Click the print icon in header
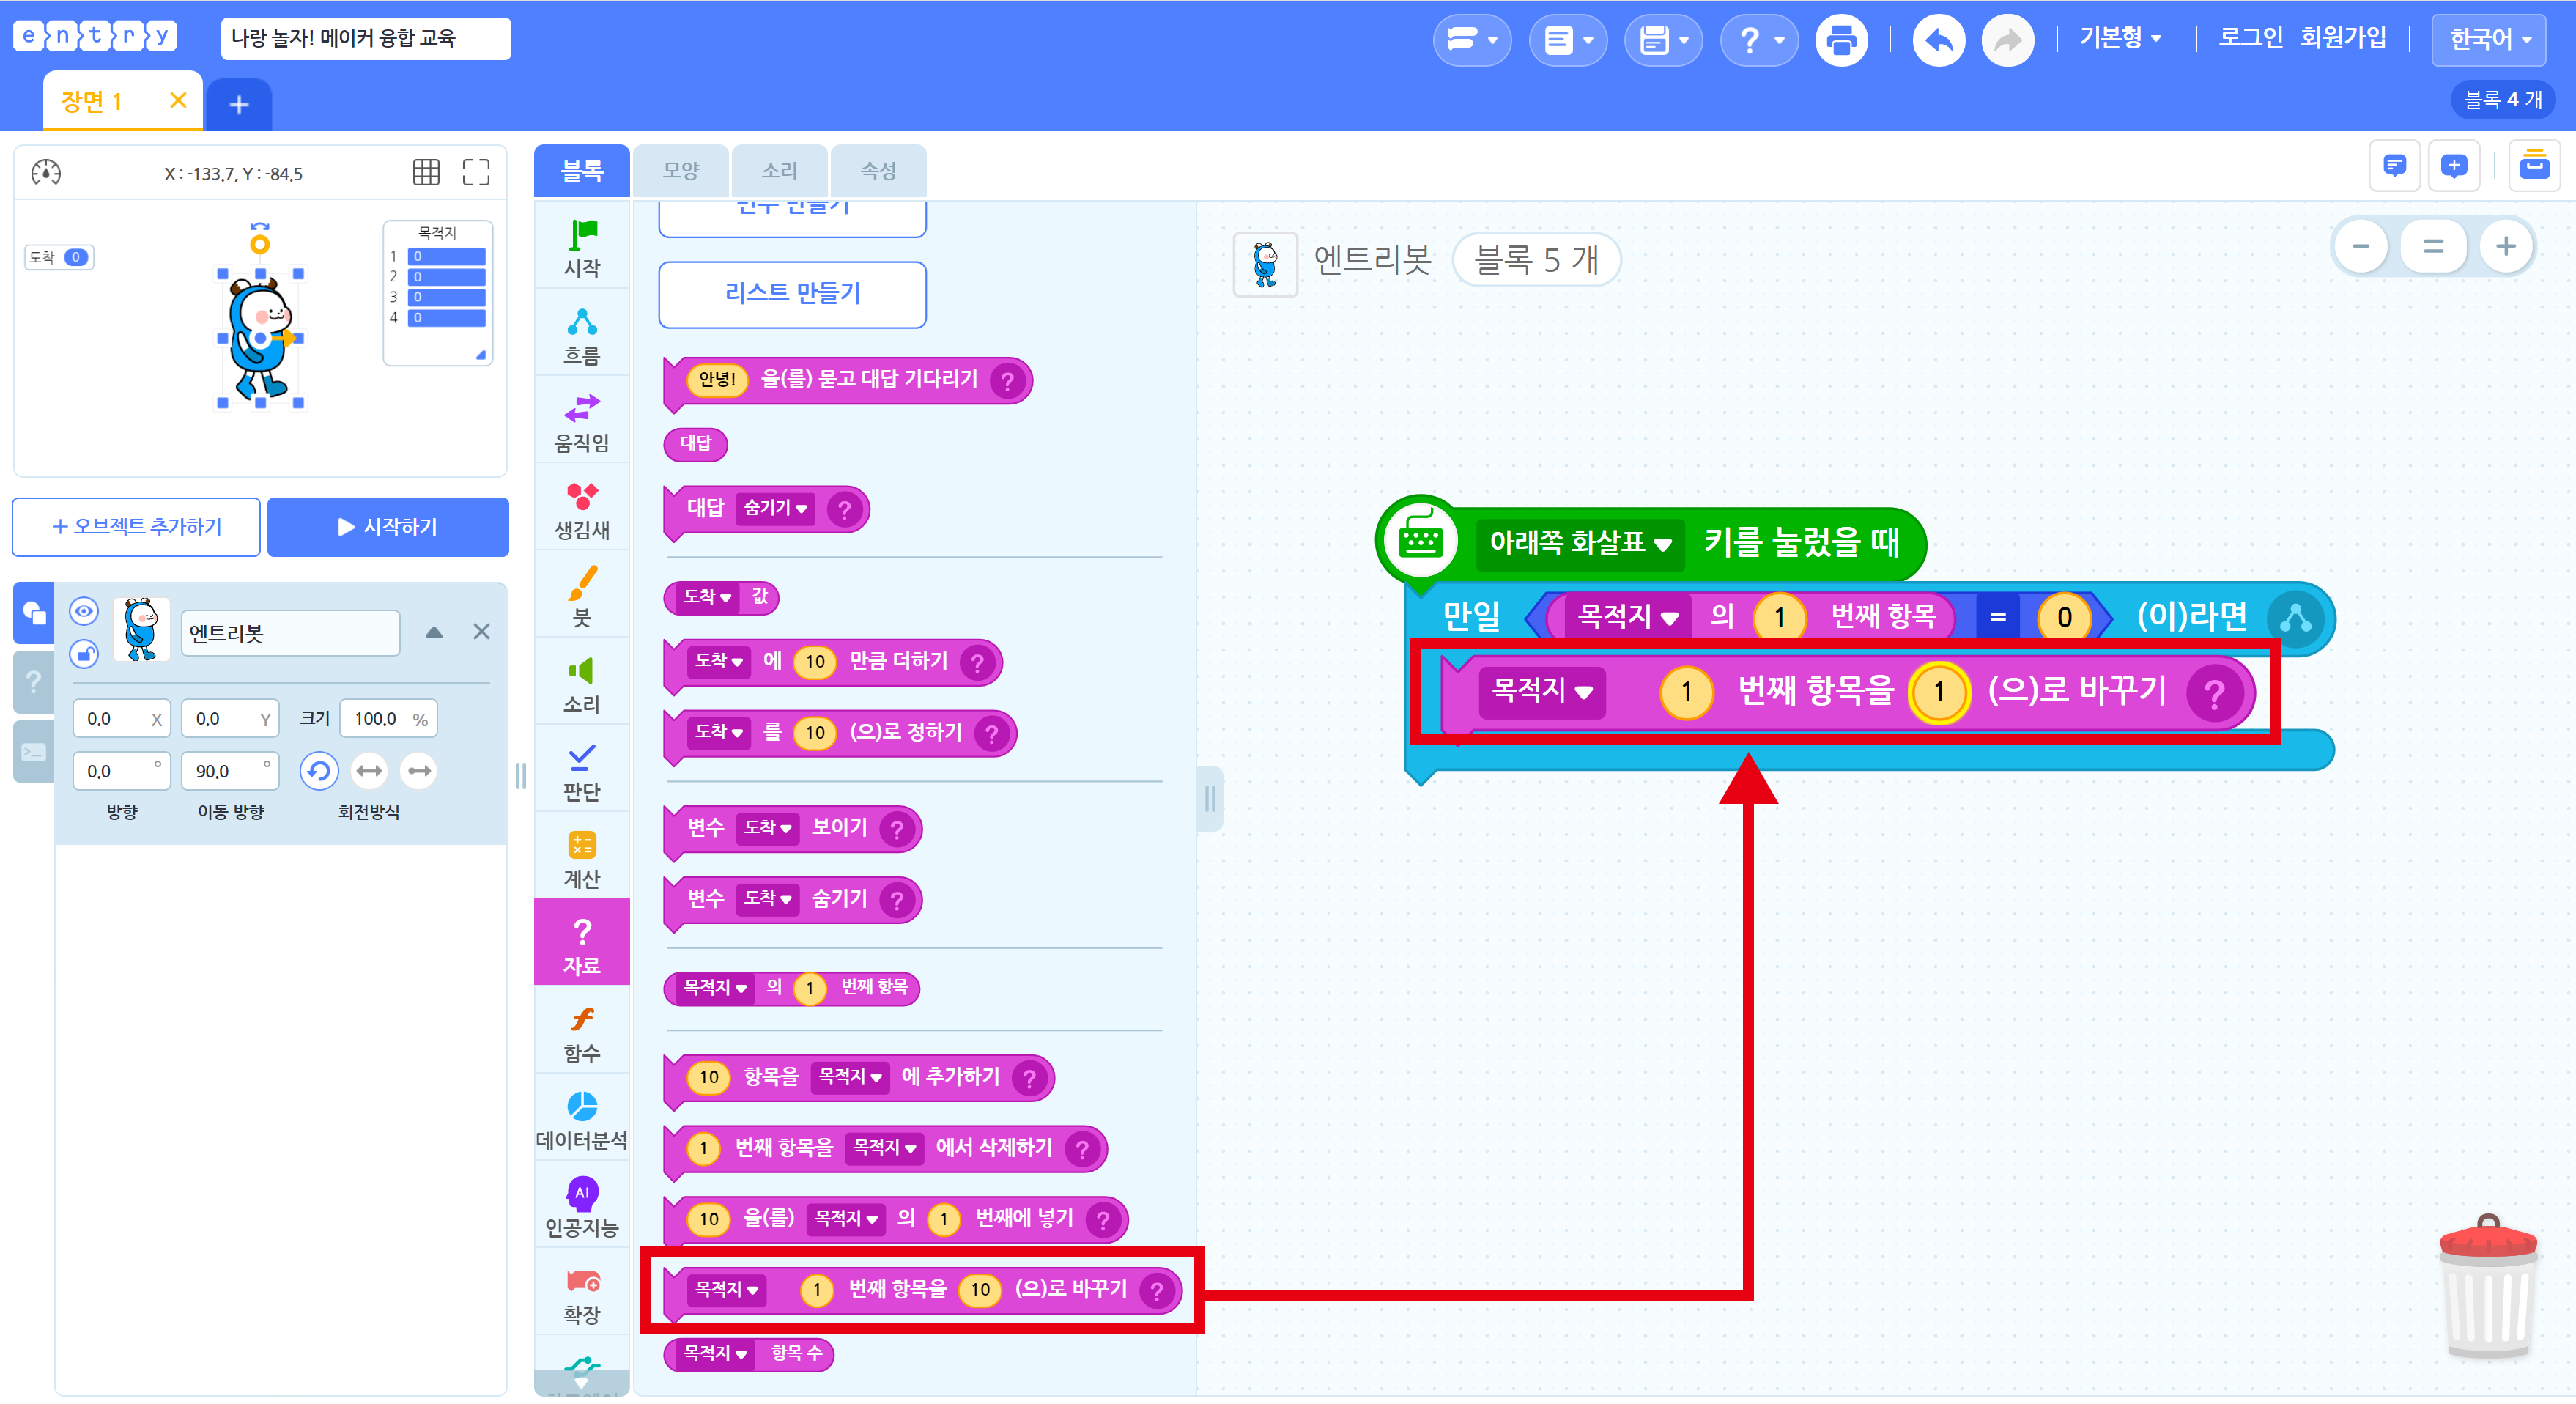Image resolution: width=2576 pixels, height=1404 pixels. click(x=1841, y=40)
